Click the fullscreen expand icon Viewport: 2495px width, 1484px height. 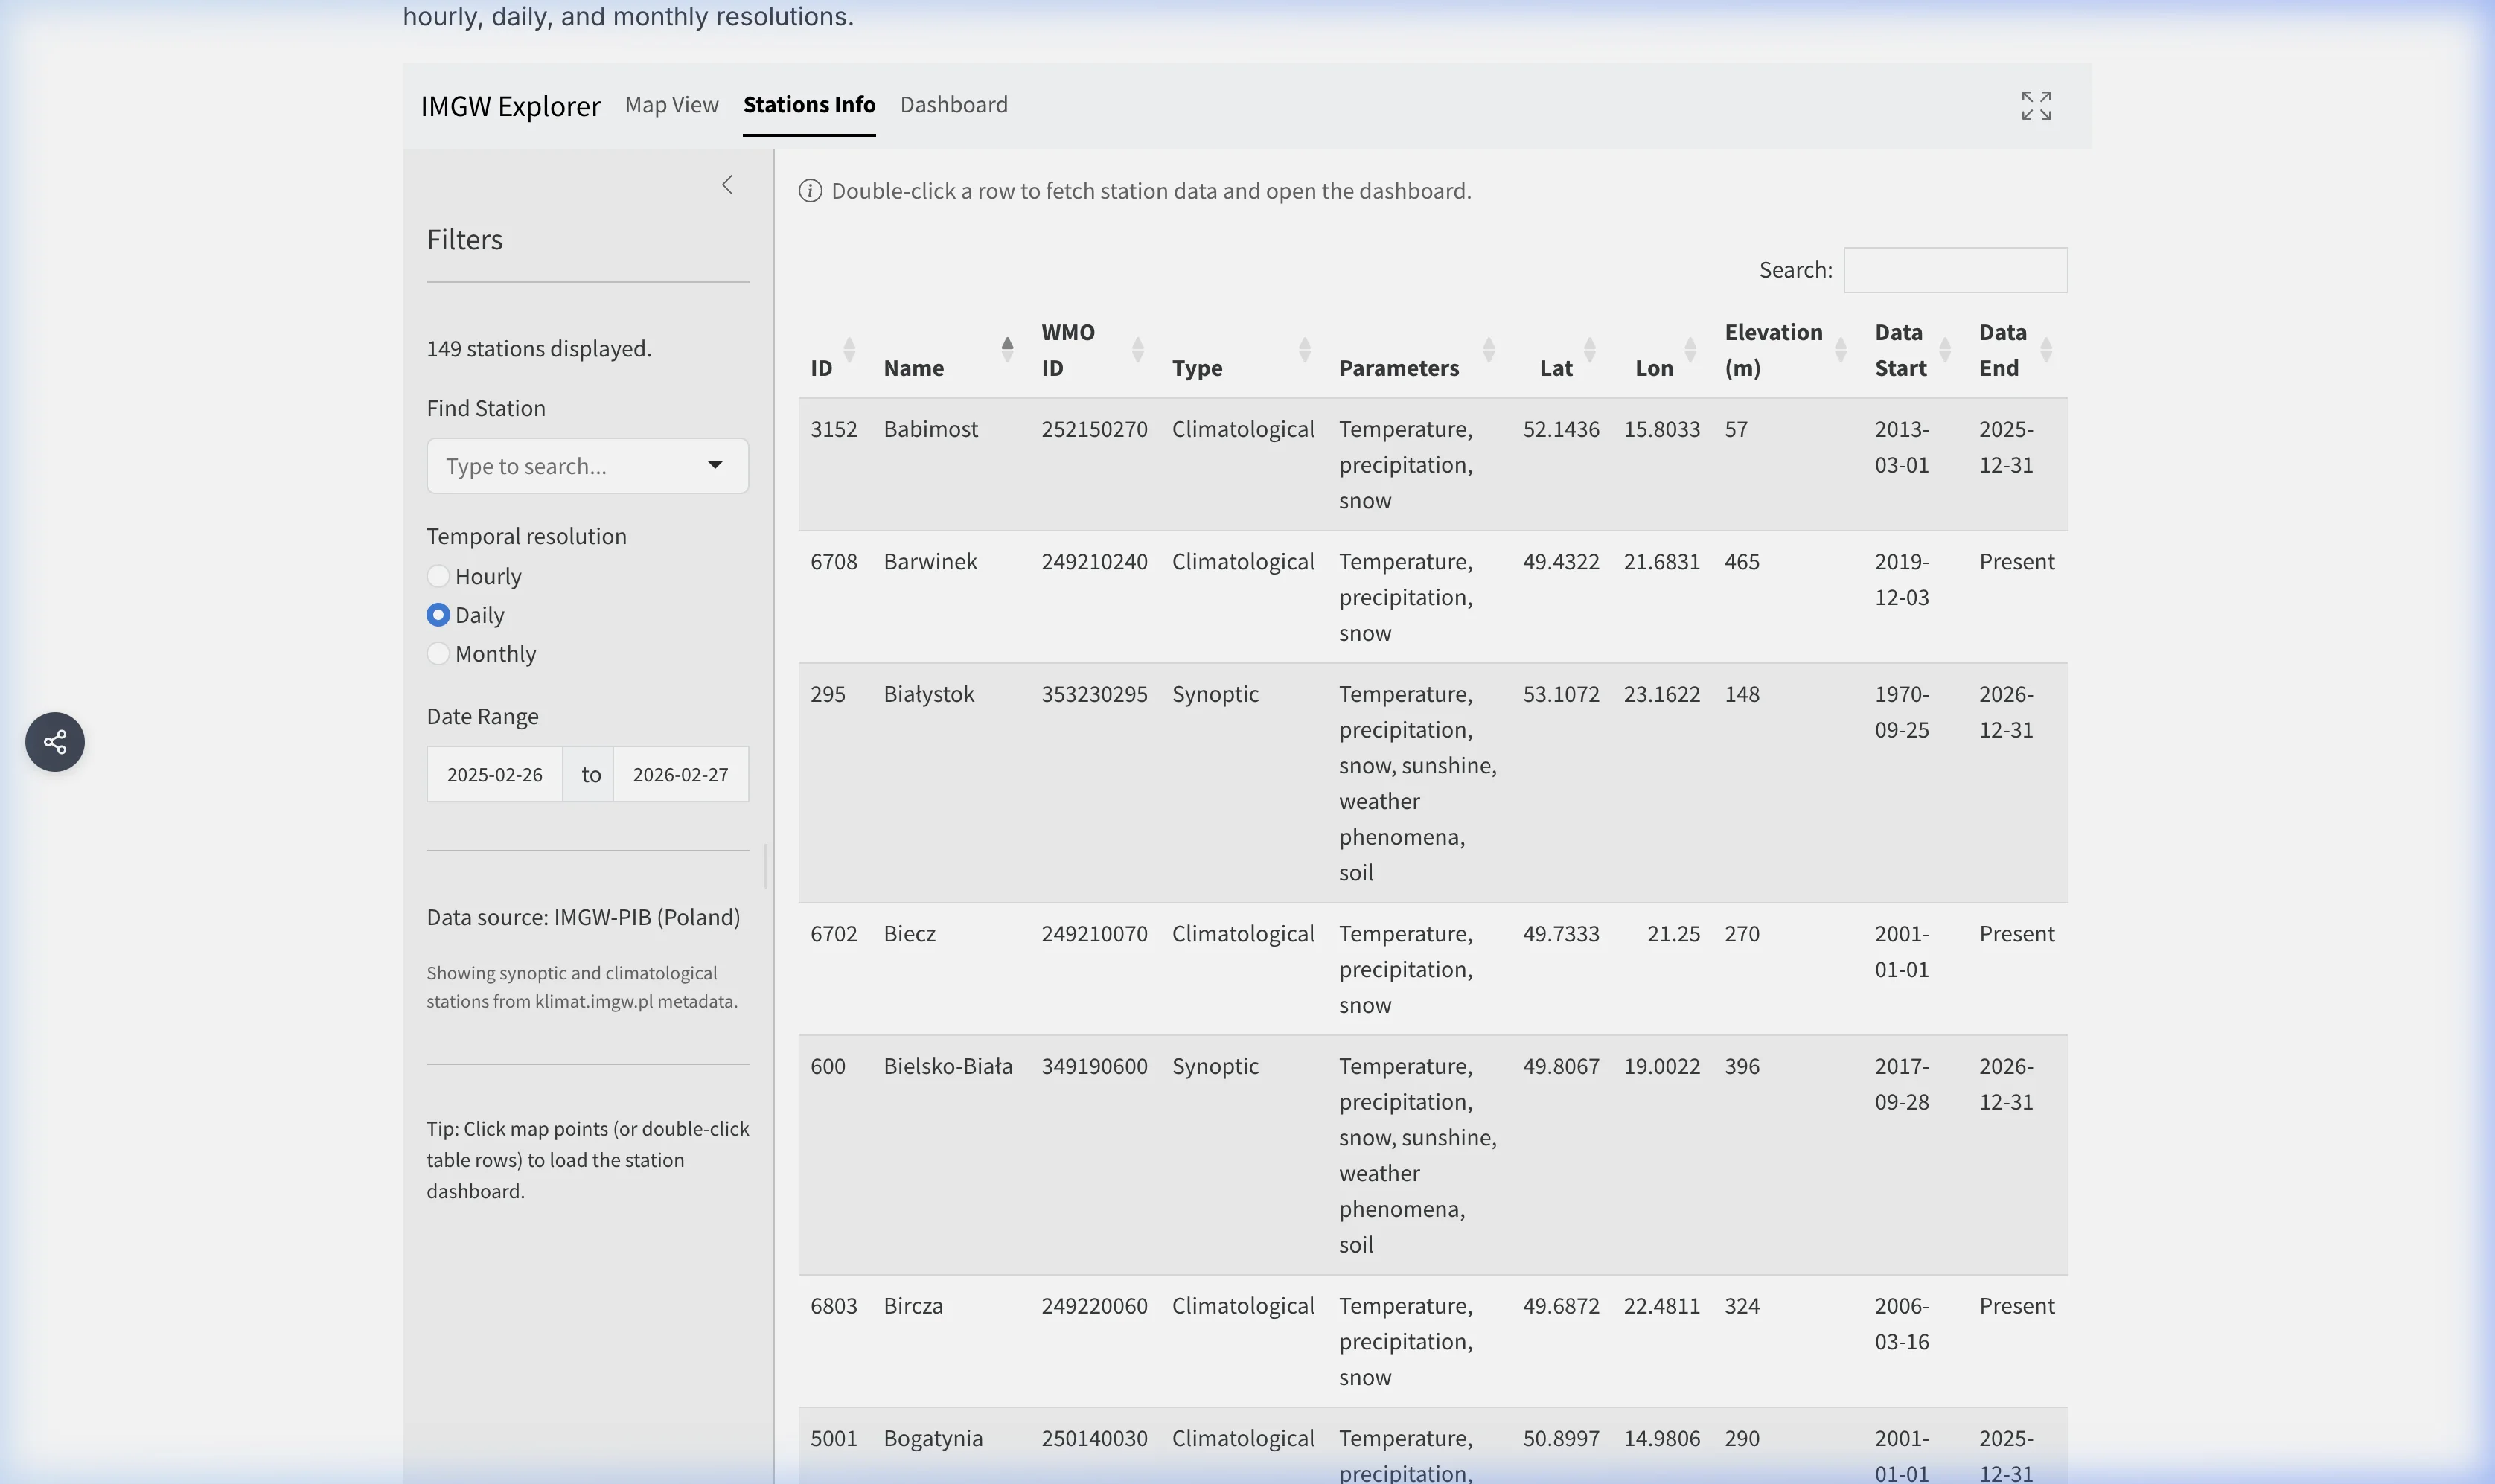[2035, 105]
